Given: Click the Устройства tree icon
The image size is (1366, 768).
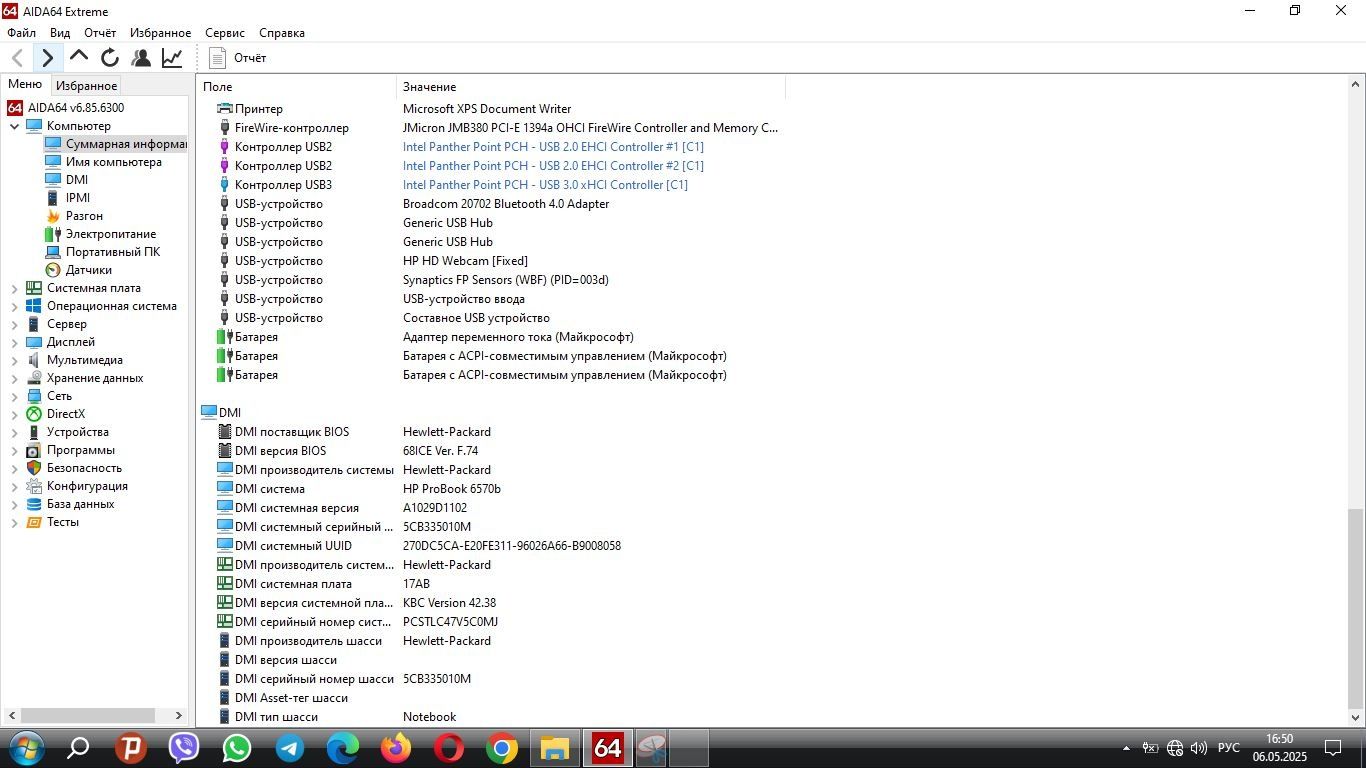Looking at the screenshot, I should pos(34,432).
